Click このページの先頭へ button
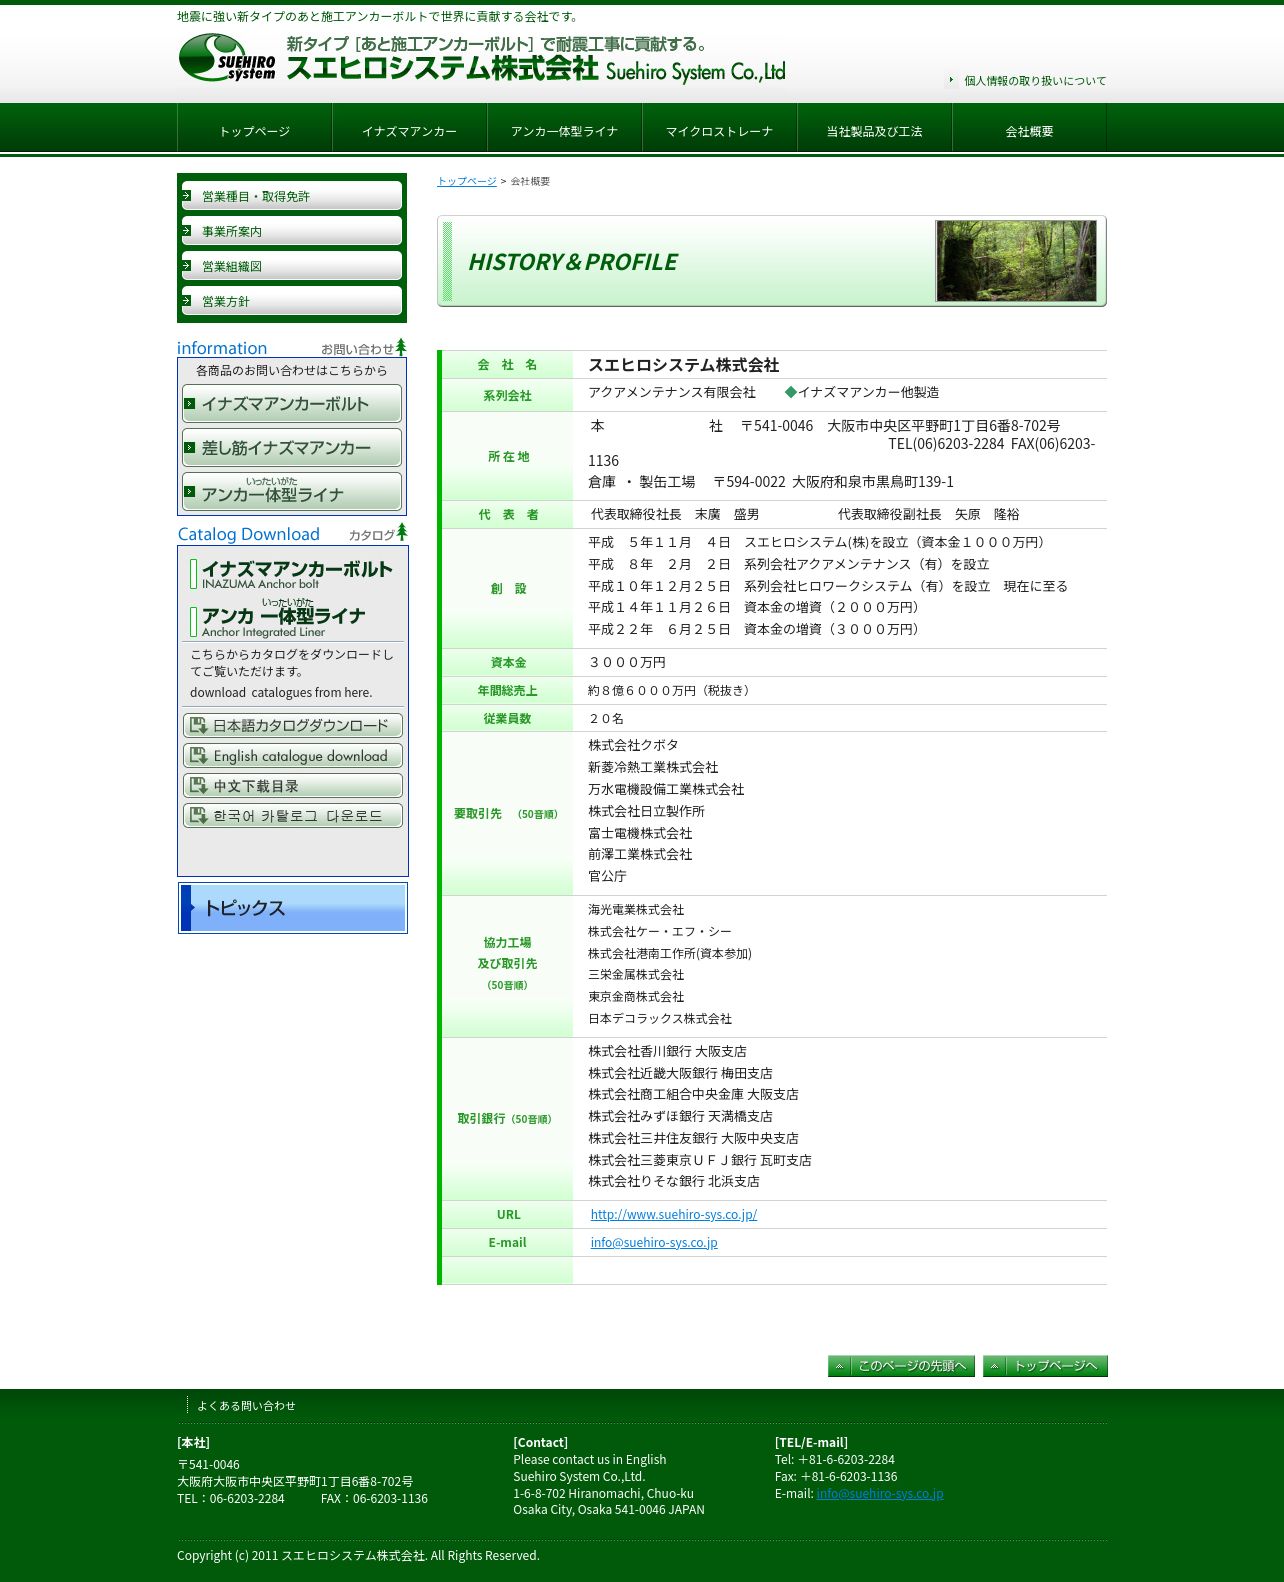 [902, 1366]
